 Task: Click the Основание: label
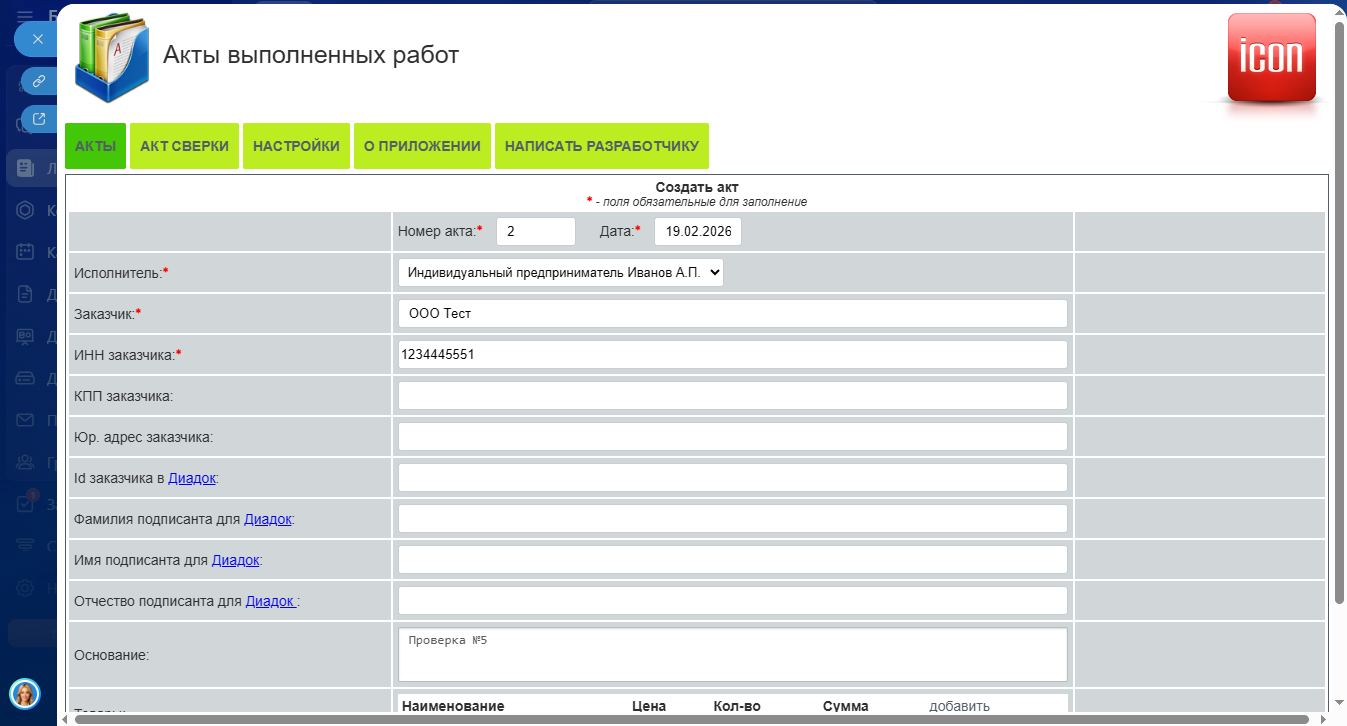tap(112, 655)
